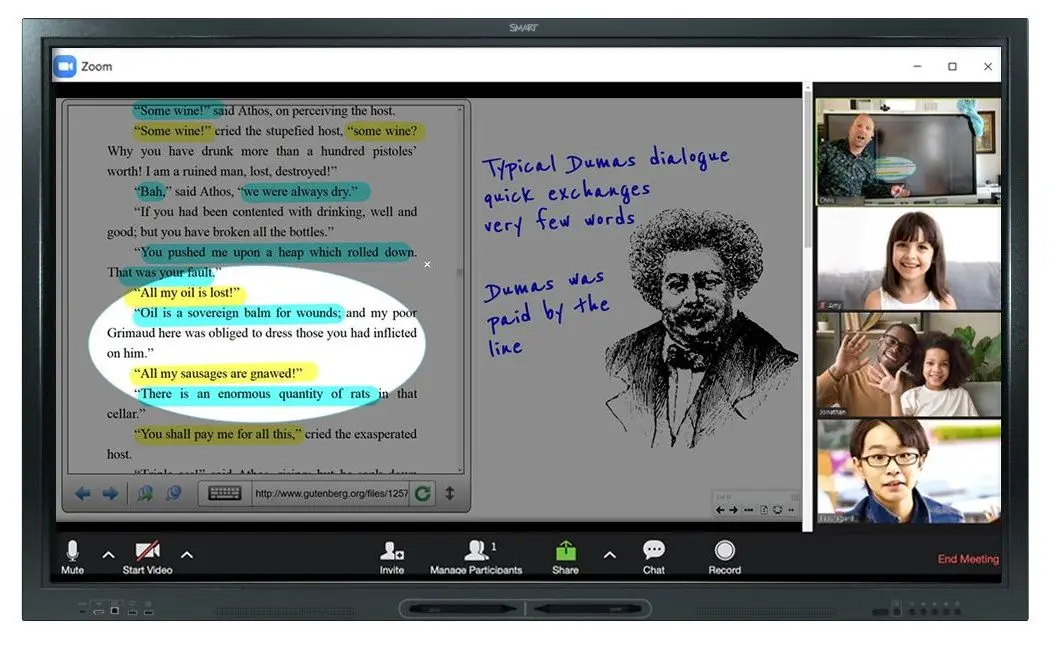This screenshot has height=650, width=1057.
Task: Open the on-screen keyboard icon
Action: click(224, 493)
